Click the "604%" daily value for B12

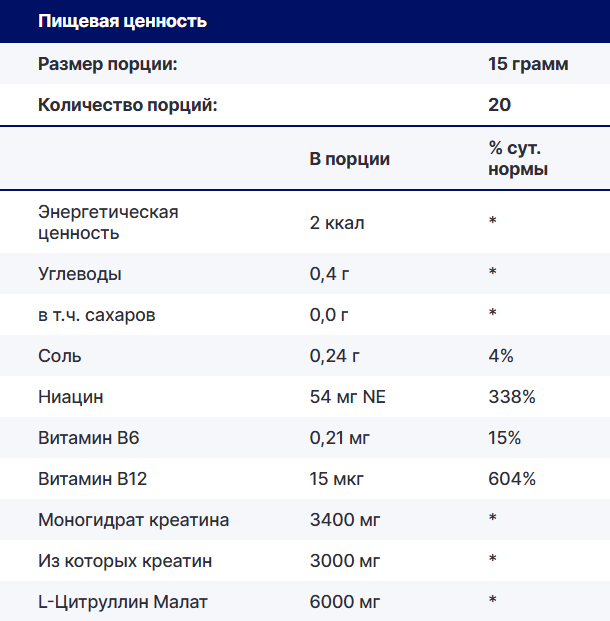click(x=512, y=479)
